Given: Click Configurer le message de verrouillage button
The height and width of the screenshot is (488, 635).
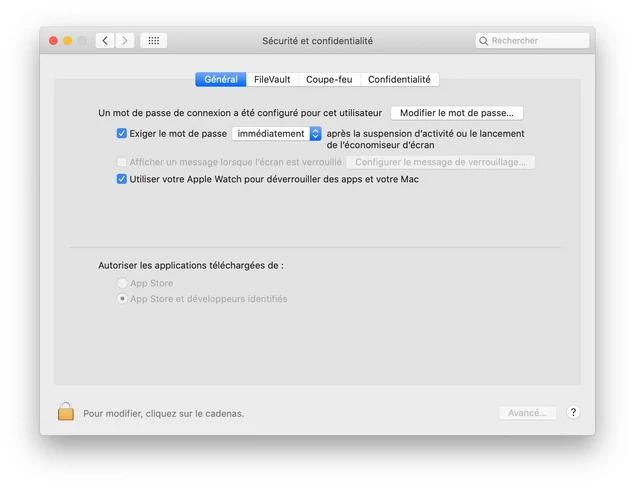Looking at the screenshot, I should (441, 162).
